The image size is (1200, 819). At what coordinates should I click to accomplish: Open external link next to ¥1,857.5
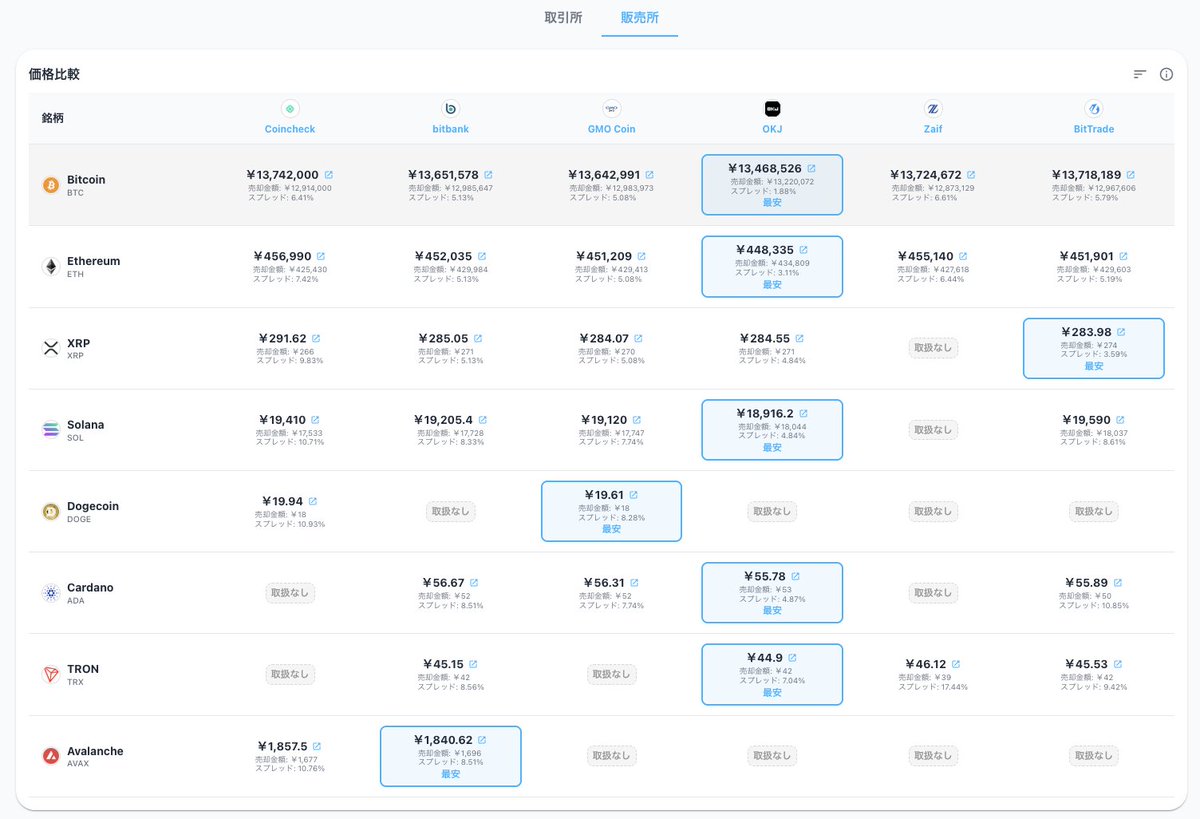tap(317, 746)
